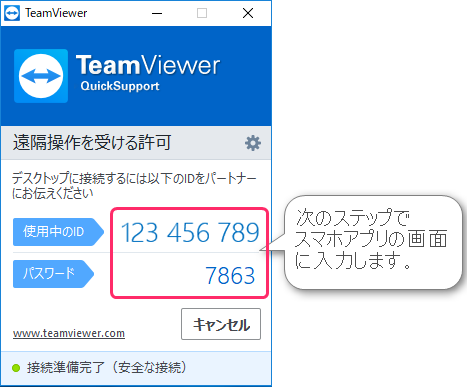The height and width of the screenshot is (387, 467).
Task: Click the デスクトップに接続する instruction text
Action: pos(134,185)
